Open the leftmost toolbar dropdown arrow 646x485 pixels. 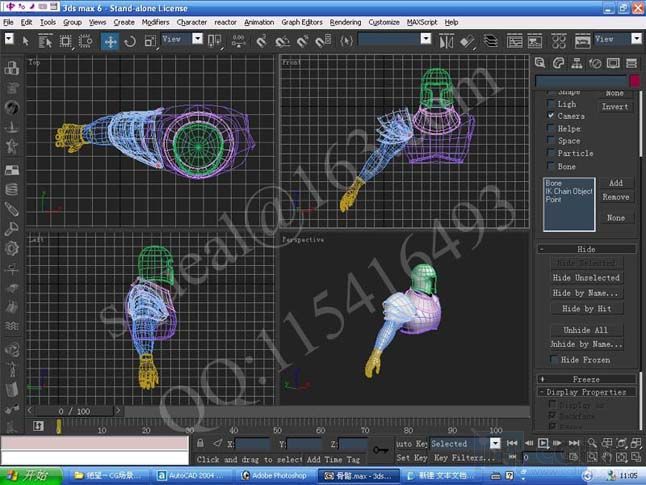point(9,39)
